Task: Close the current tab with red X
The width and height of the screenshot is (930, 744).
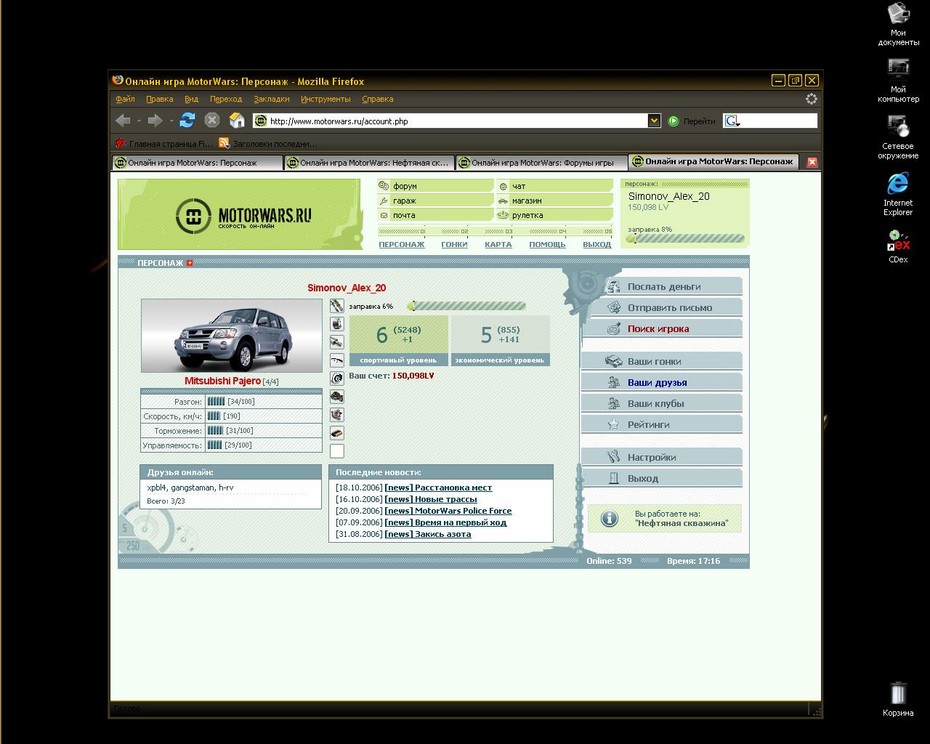Action: coord(812,162)
